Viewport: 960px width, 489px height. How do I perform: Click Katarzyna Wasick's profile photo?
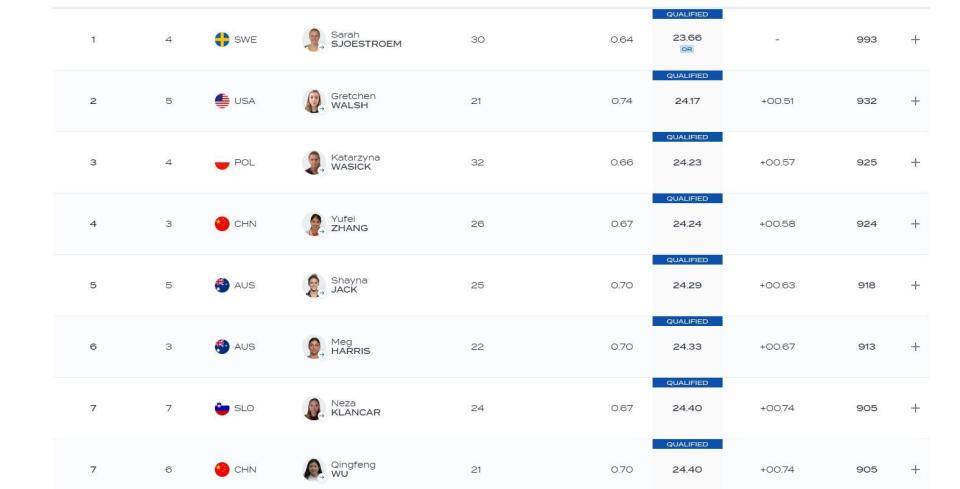[x=313, y=163]
